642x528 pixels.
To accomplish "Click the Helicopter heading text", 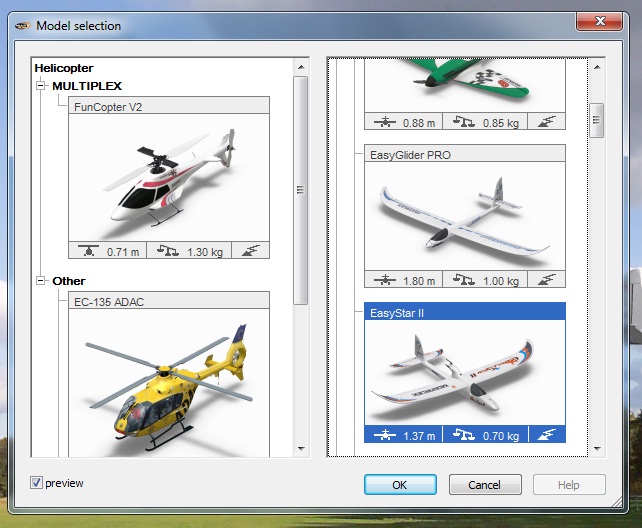I will tap(64, 68).
